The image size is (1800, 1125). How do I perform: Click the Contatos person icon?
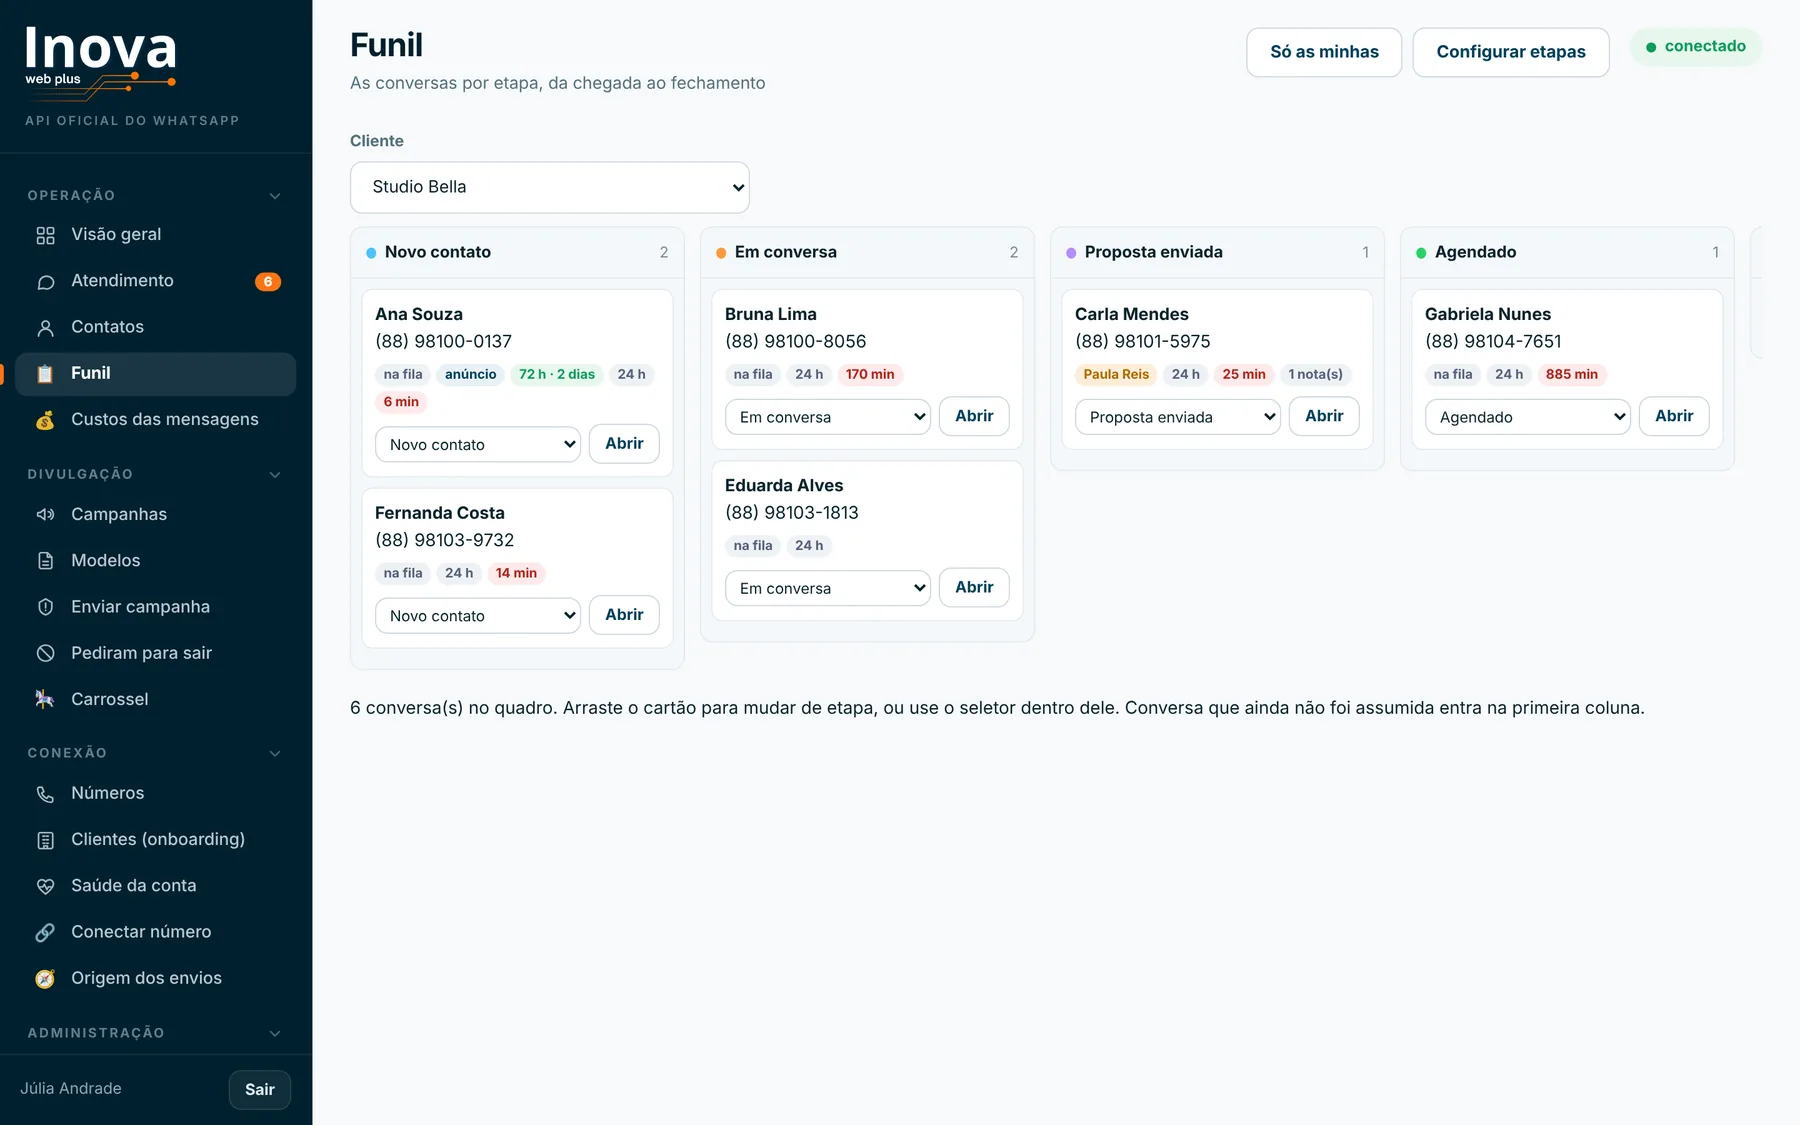(x=45, y=328)
